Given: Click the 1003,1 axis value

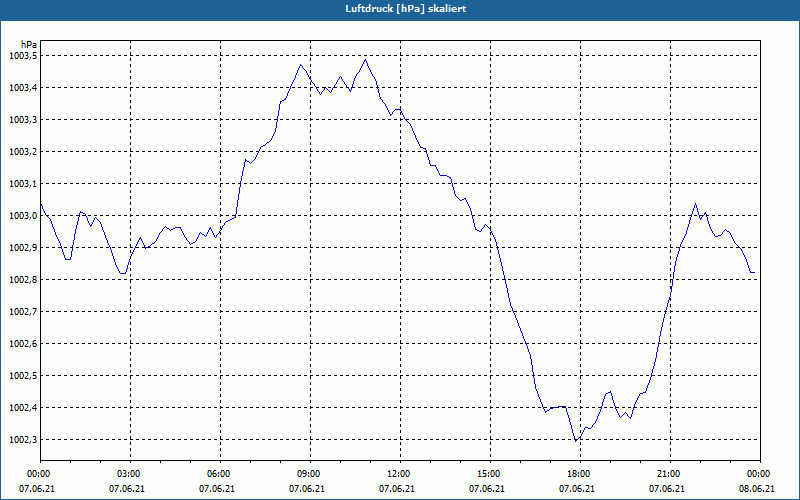Looking at the screenshot, I should pyautogui.click(x=23, y=184).
